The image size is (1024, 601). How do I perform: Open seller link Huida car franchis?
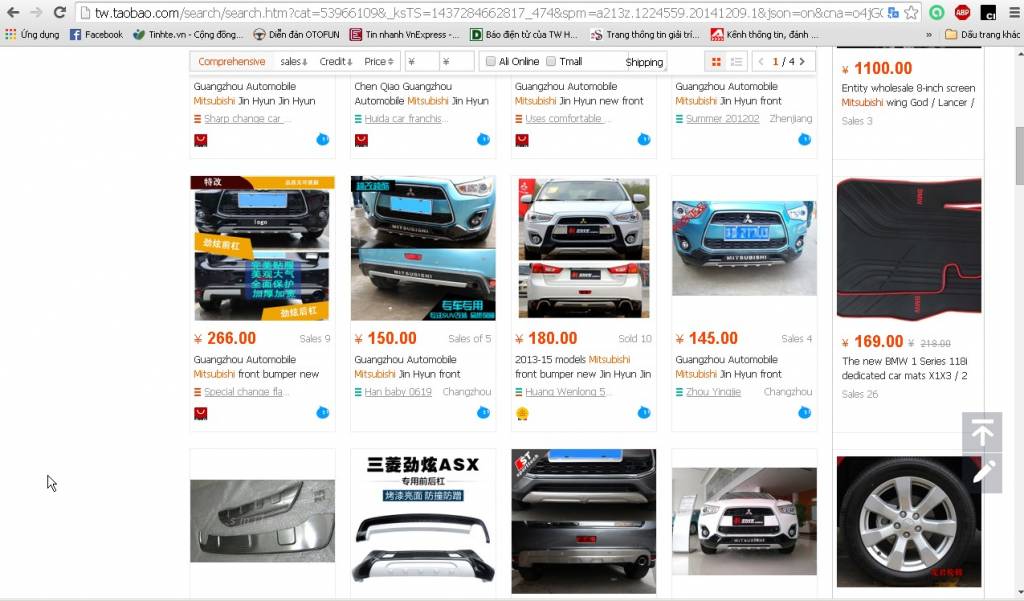(x=404, y=119)
